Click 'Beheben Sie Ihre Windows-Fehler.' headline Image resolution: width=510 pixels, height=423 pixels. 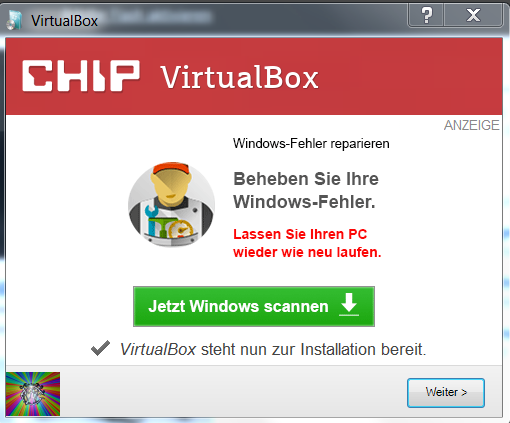(306, 190)
